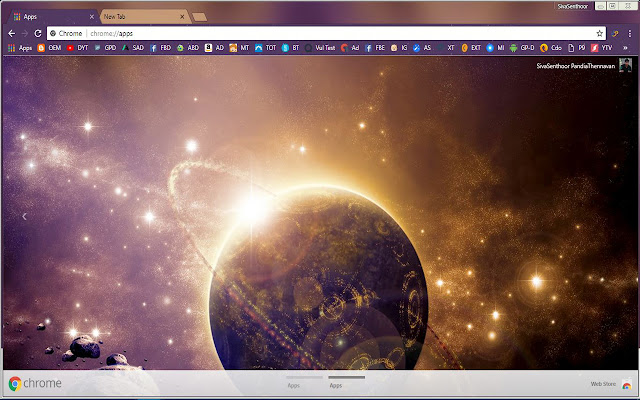Open the SAD bookmark
The height and width of the screenshot is (400, 640).
[133, 48]
